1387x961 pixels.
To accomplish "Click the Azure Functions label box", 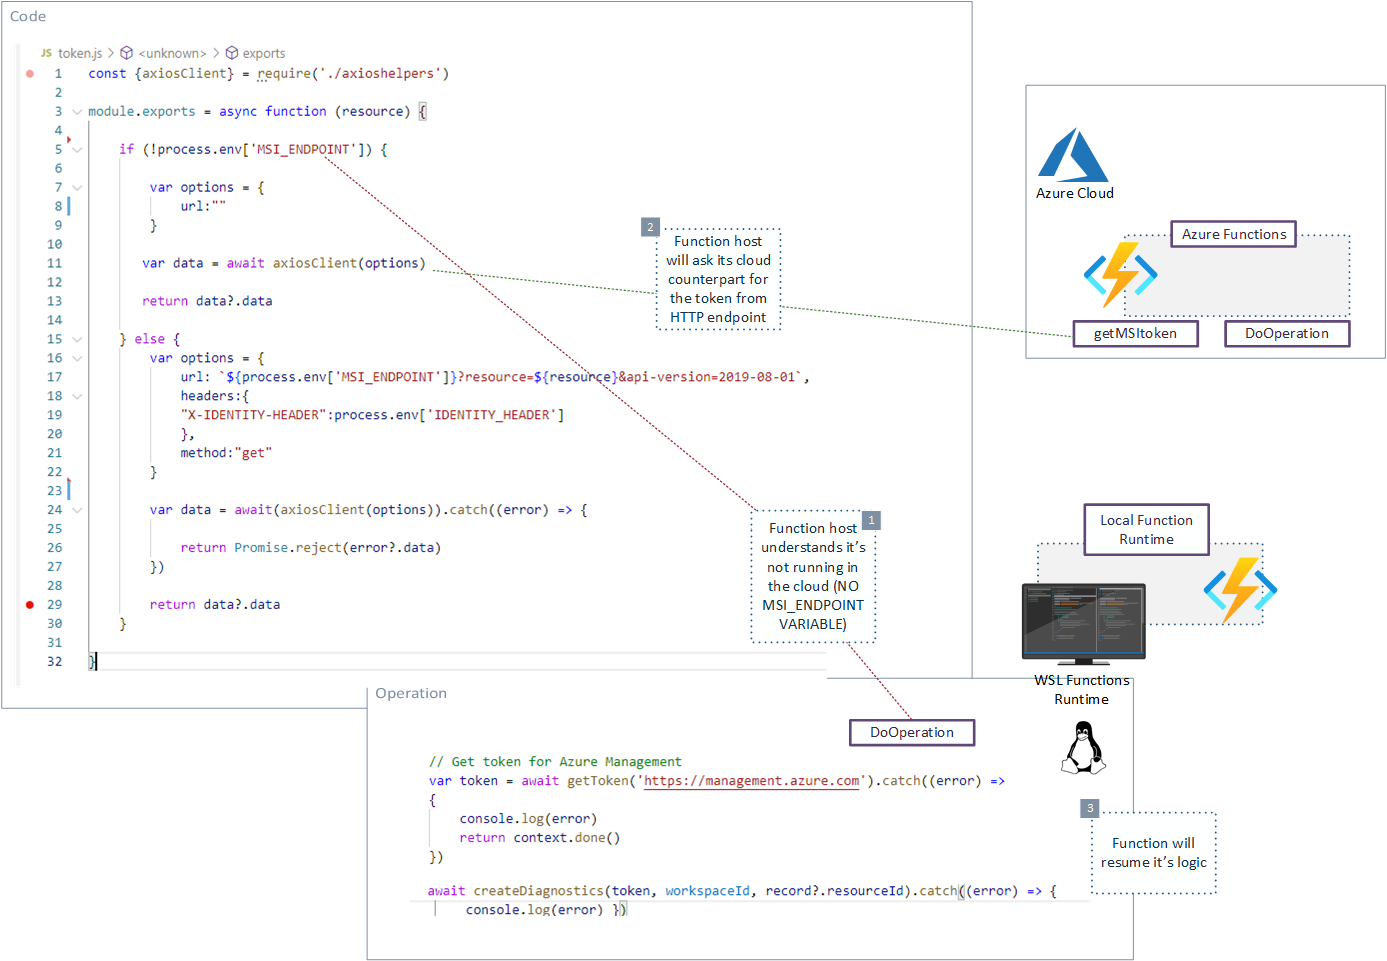I will coord(1233,234).
